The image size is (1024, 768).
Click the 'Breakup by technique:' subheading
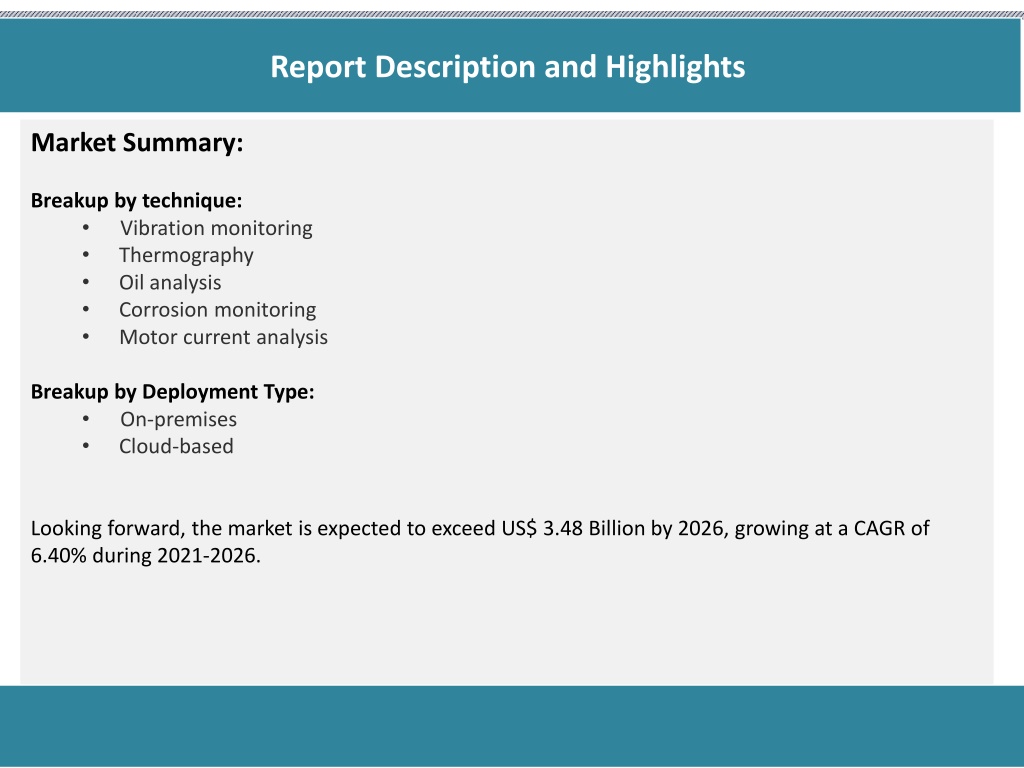(136, 200)
